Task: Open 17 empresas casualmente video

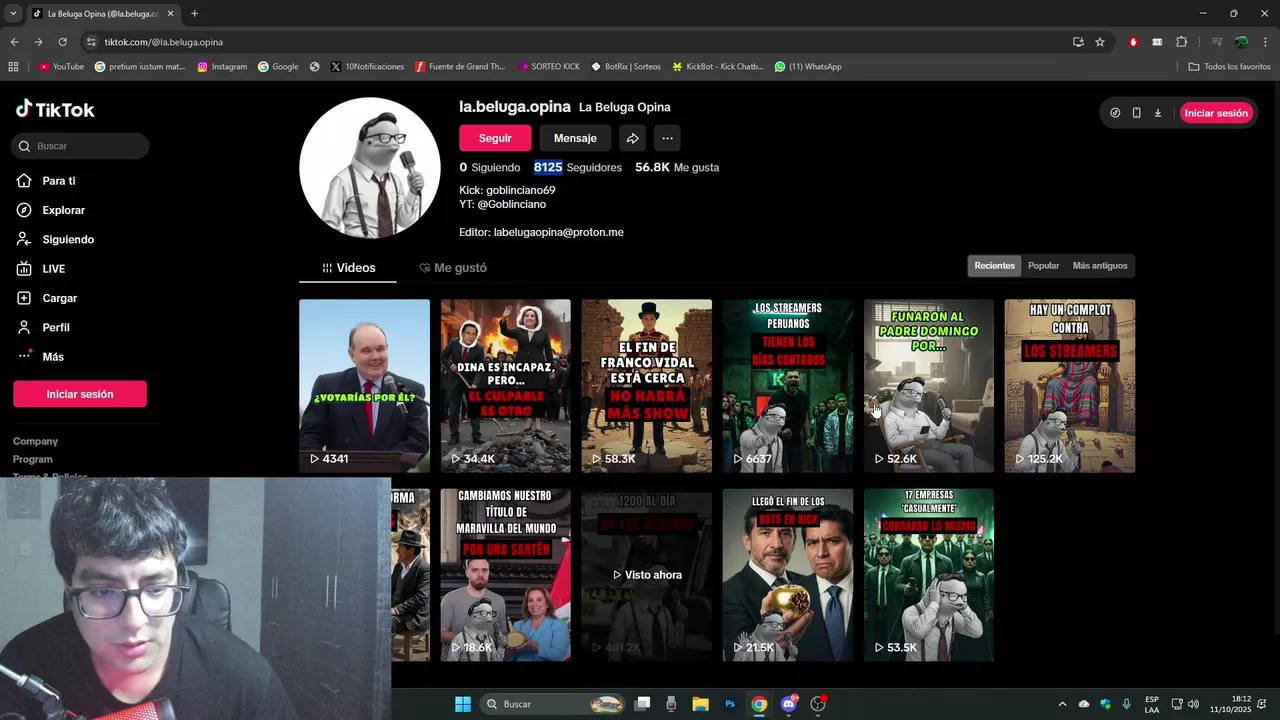Action: click(929, 575)
